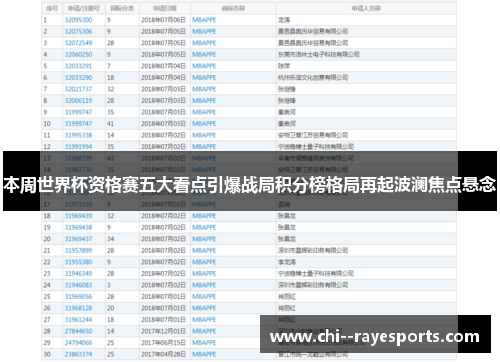Open registration number 31946083 link
The image size is (500, 362).
(78, 285)
